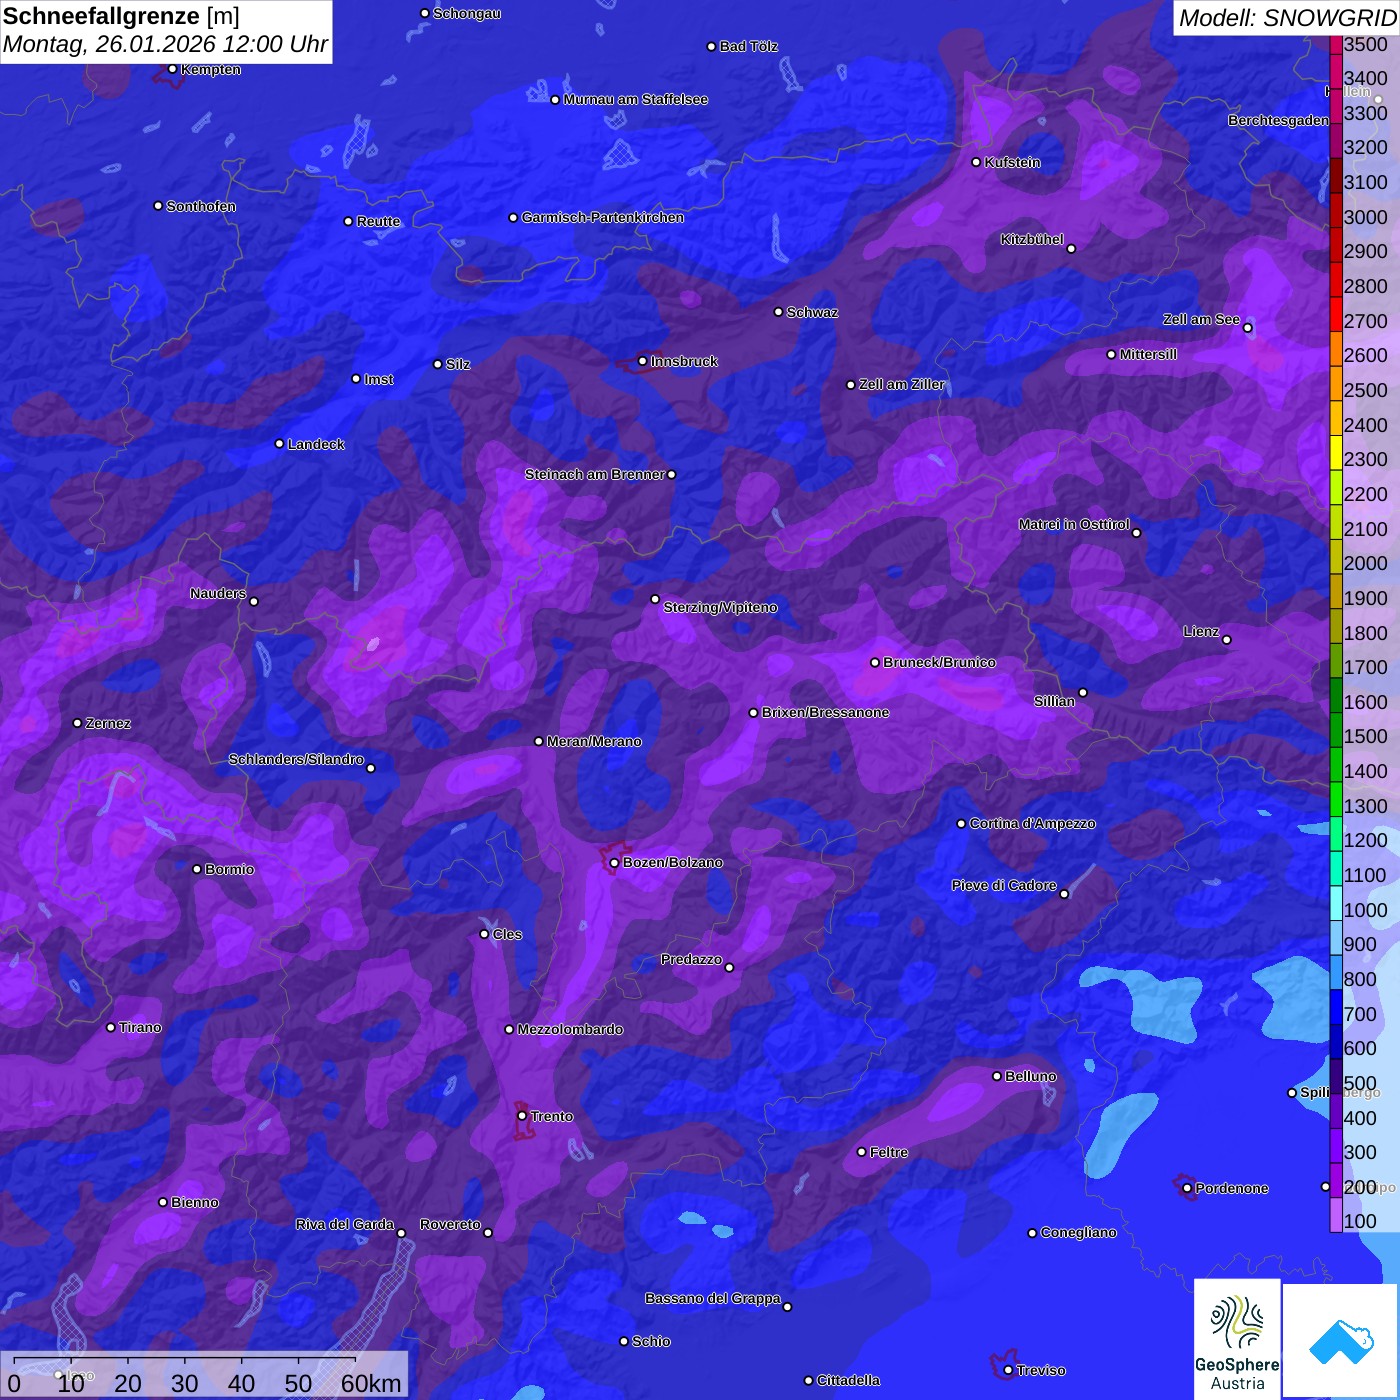
Task: Click the Sillian label
Action: pos(1054,701)
